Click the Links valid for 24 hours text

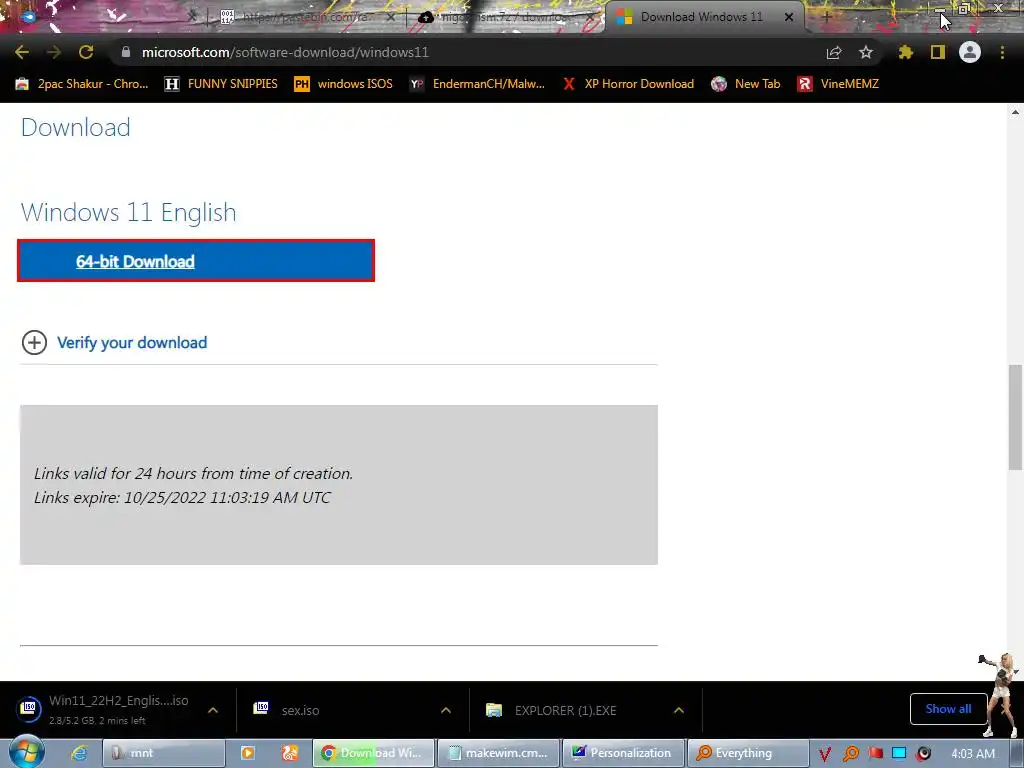point(193,473)
